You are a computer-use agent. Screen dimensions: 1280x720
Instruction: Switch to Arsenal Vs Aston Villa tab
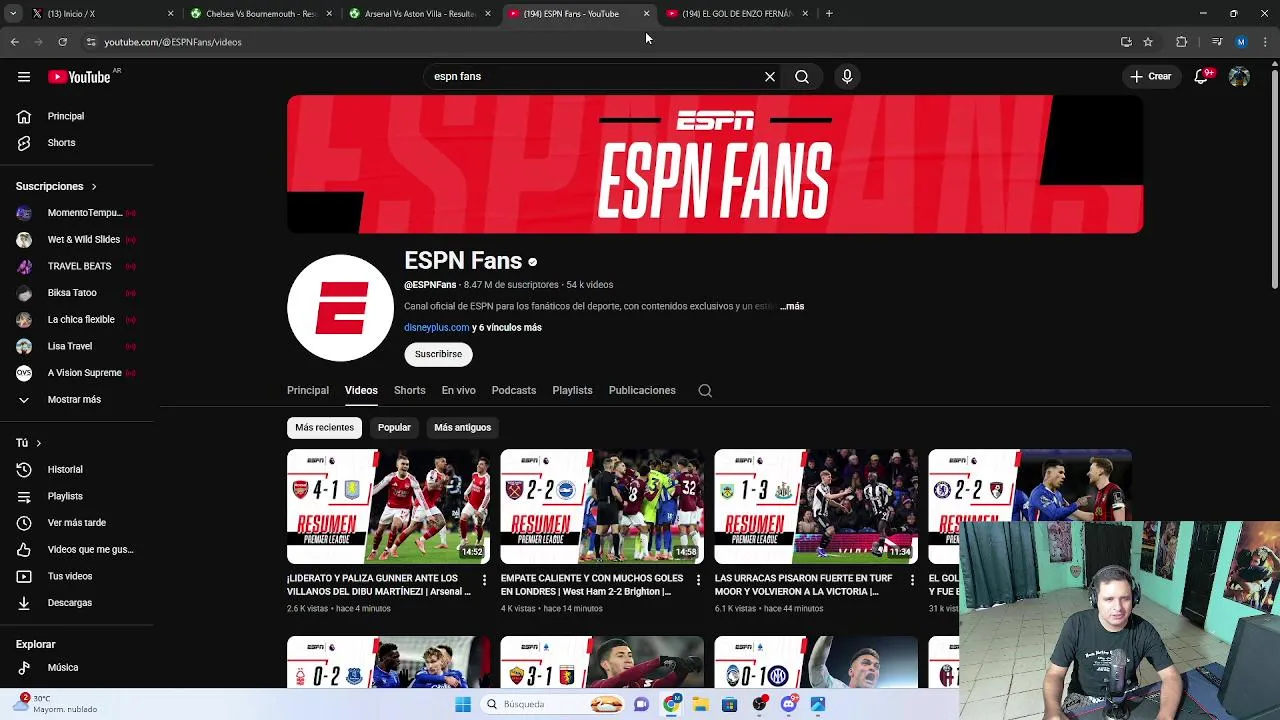419,14
